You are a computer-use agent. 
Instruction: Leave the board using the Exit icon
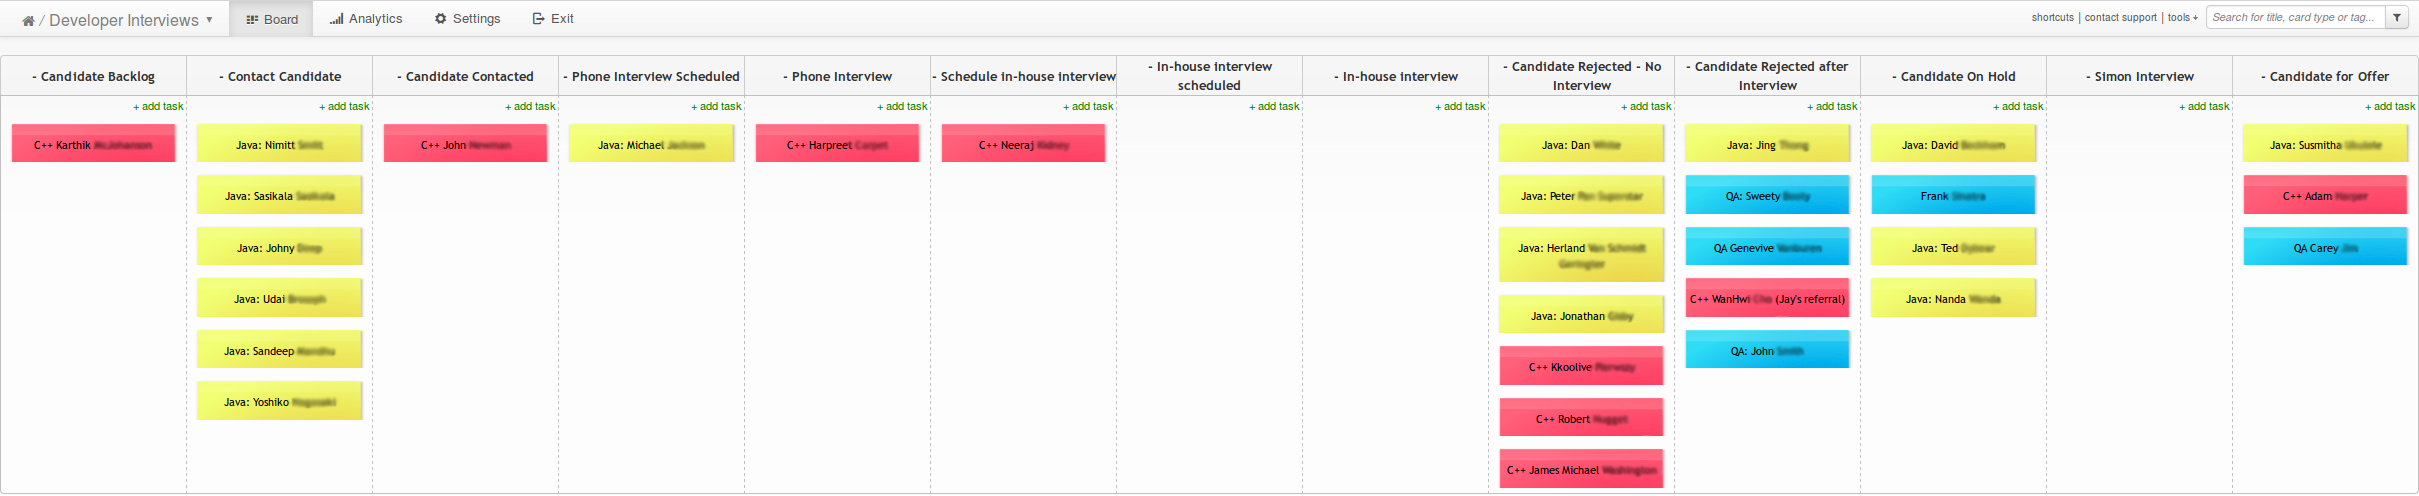538,18
